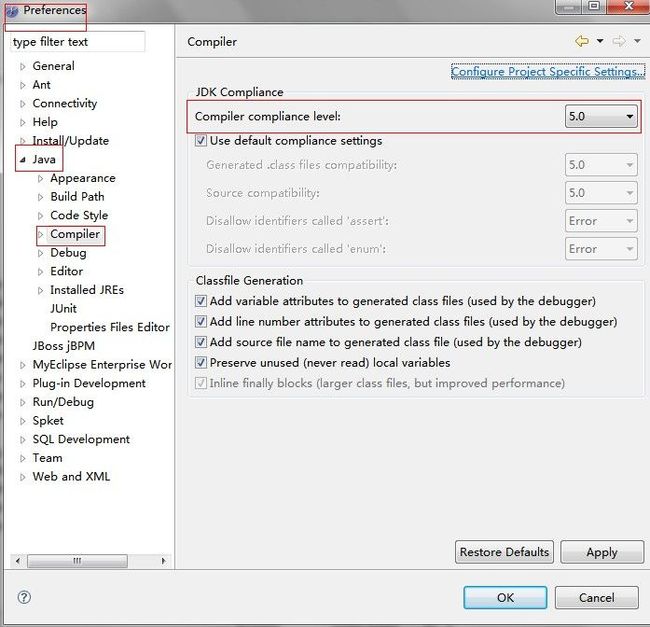Click the type filter text field
The width and height of the screenshot is (650, 627).
coord(77,42)
